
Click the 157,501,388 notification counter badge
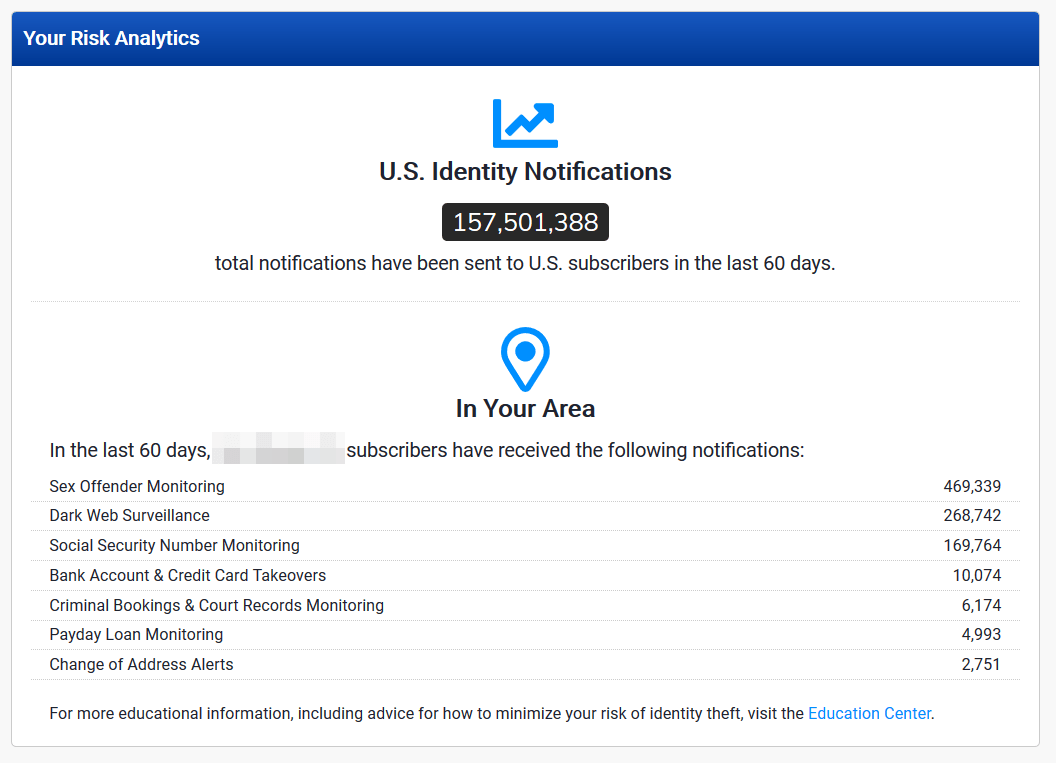pyautogui.click(x=525, y=221)
